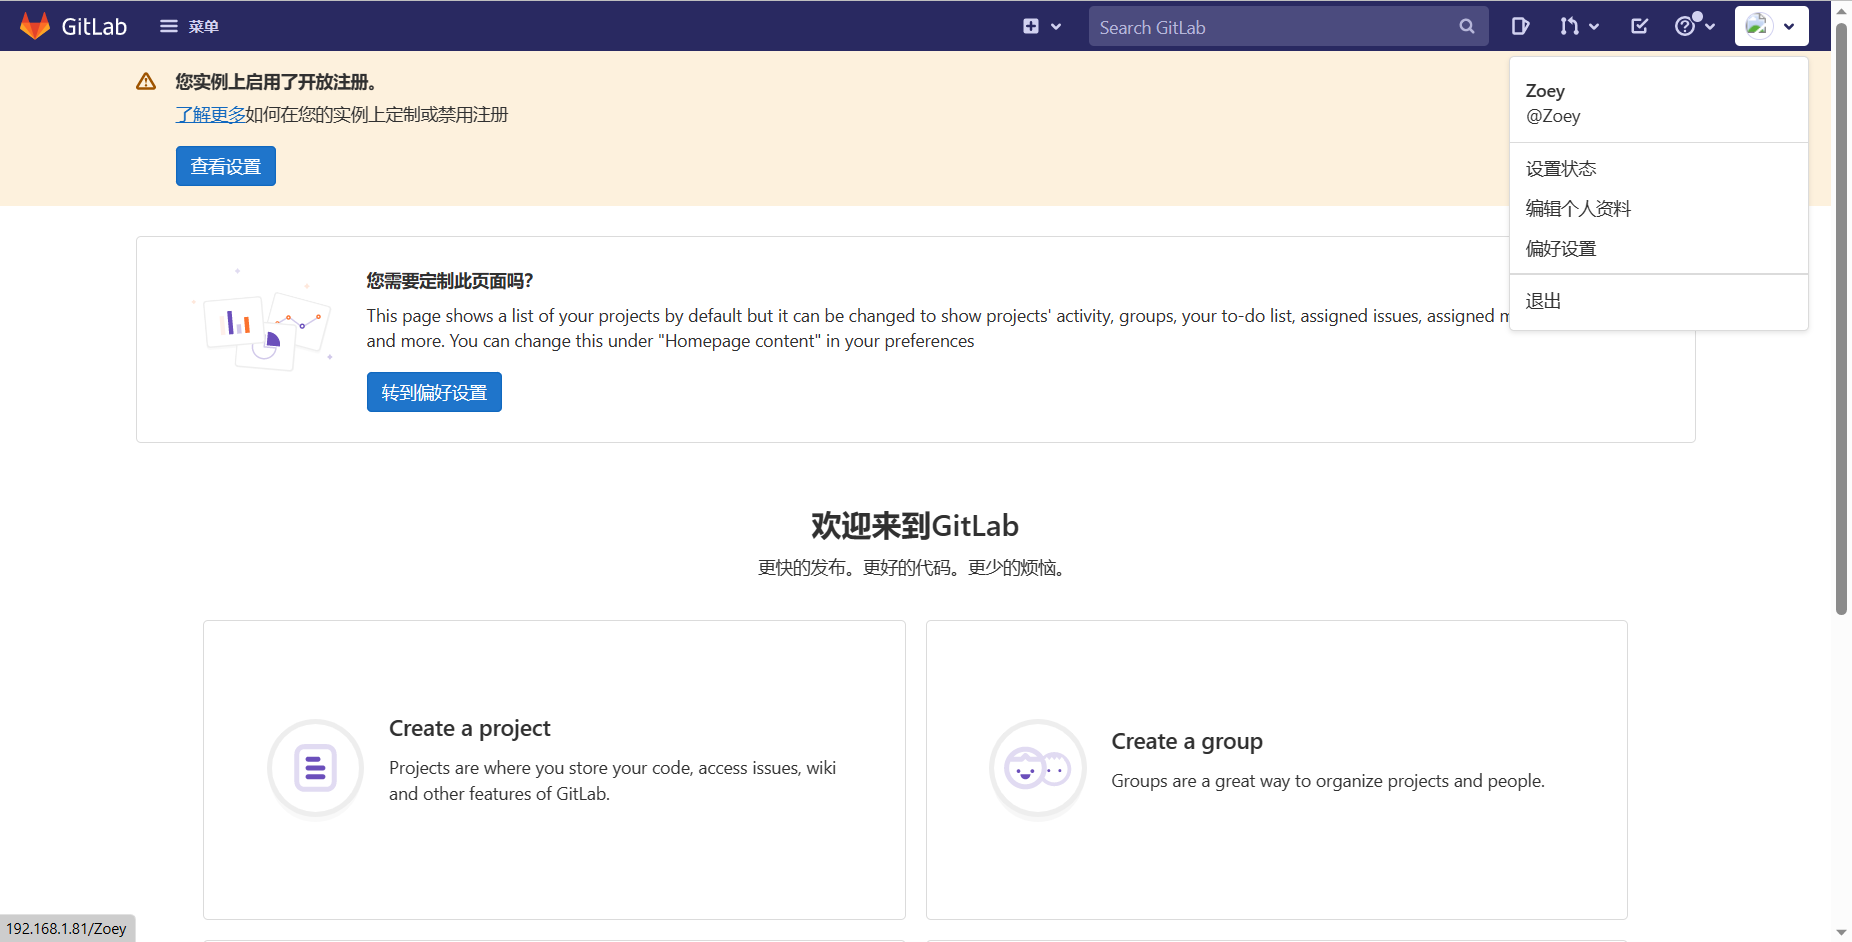Click the 您需要定制此页面吗? heading
The width and height of the screenshot is (1852, 942).
450,281
